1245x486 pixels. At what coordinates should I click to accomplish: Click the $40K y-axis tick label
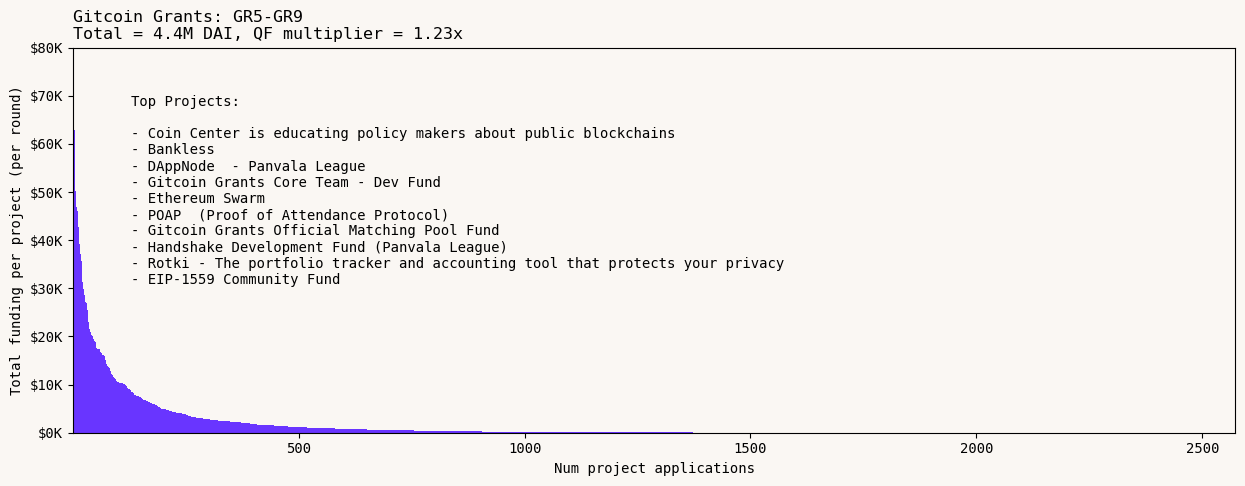(45, 241)
